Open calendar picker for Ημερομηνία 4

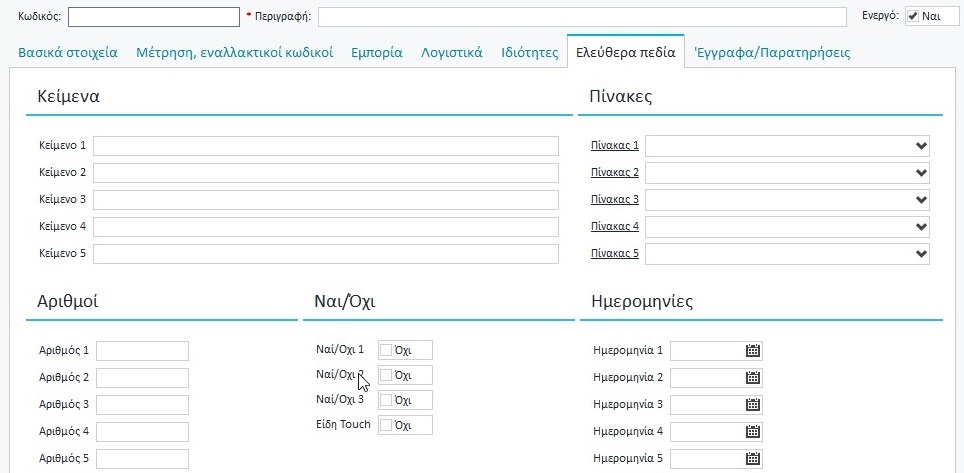coord(753,431)
